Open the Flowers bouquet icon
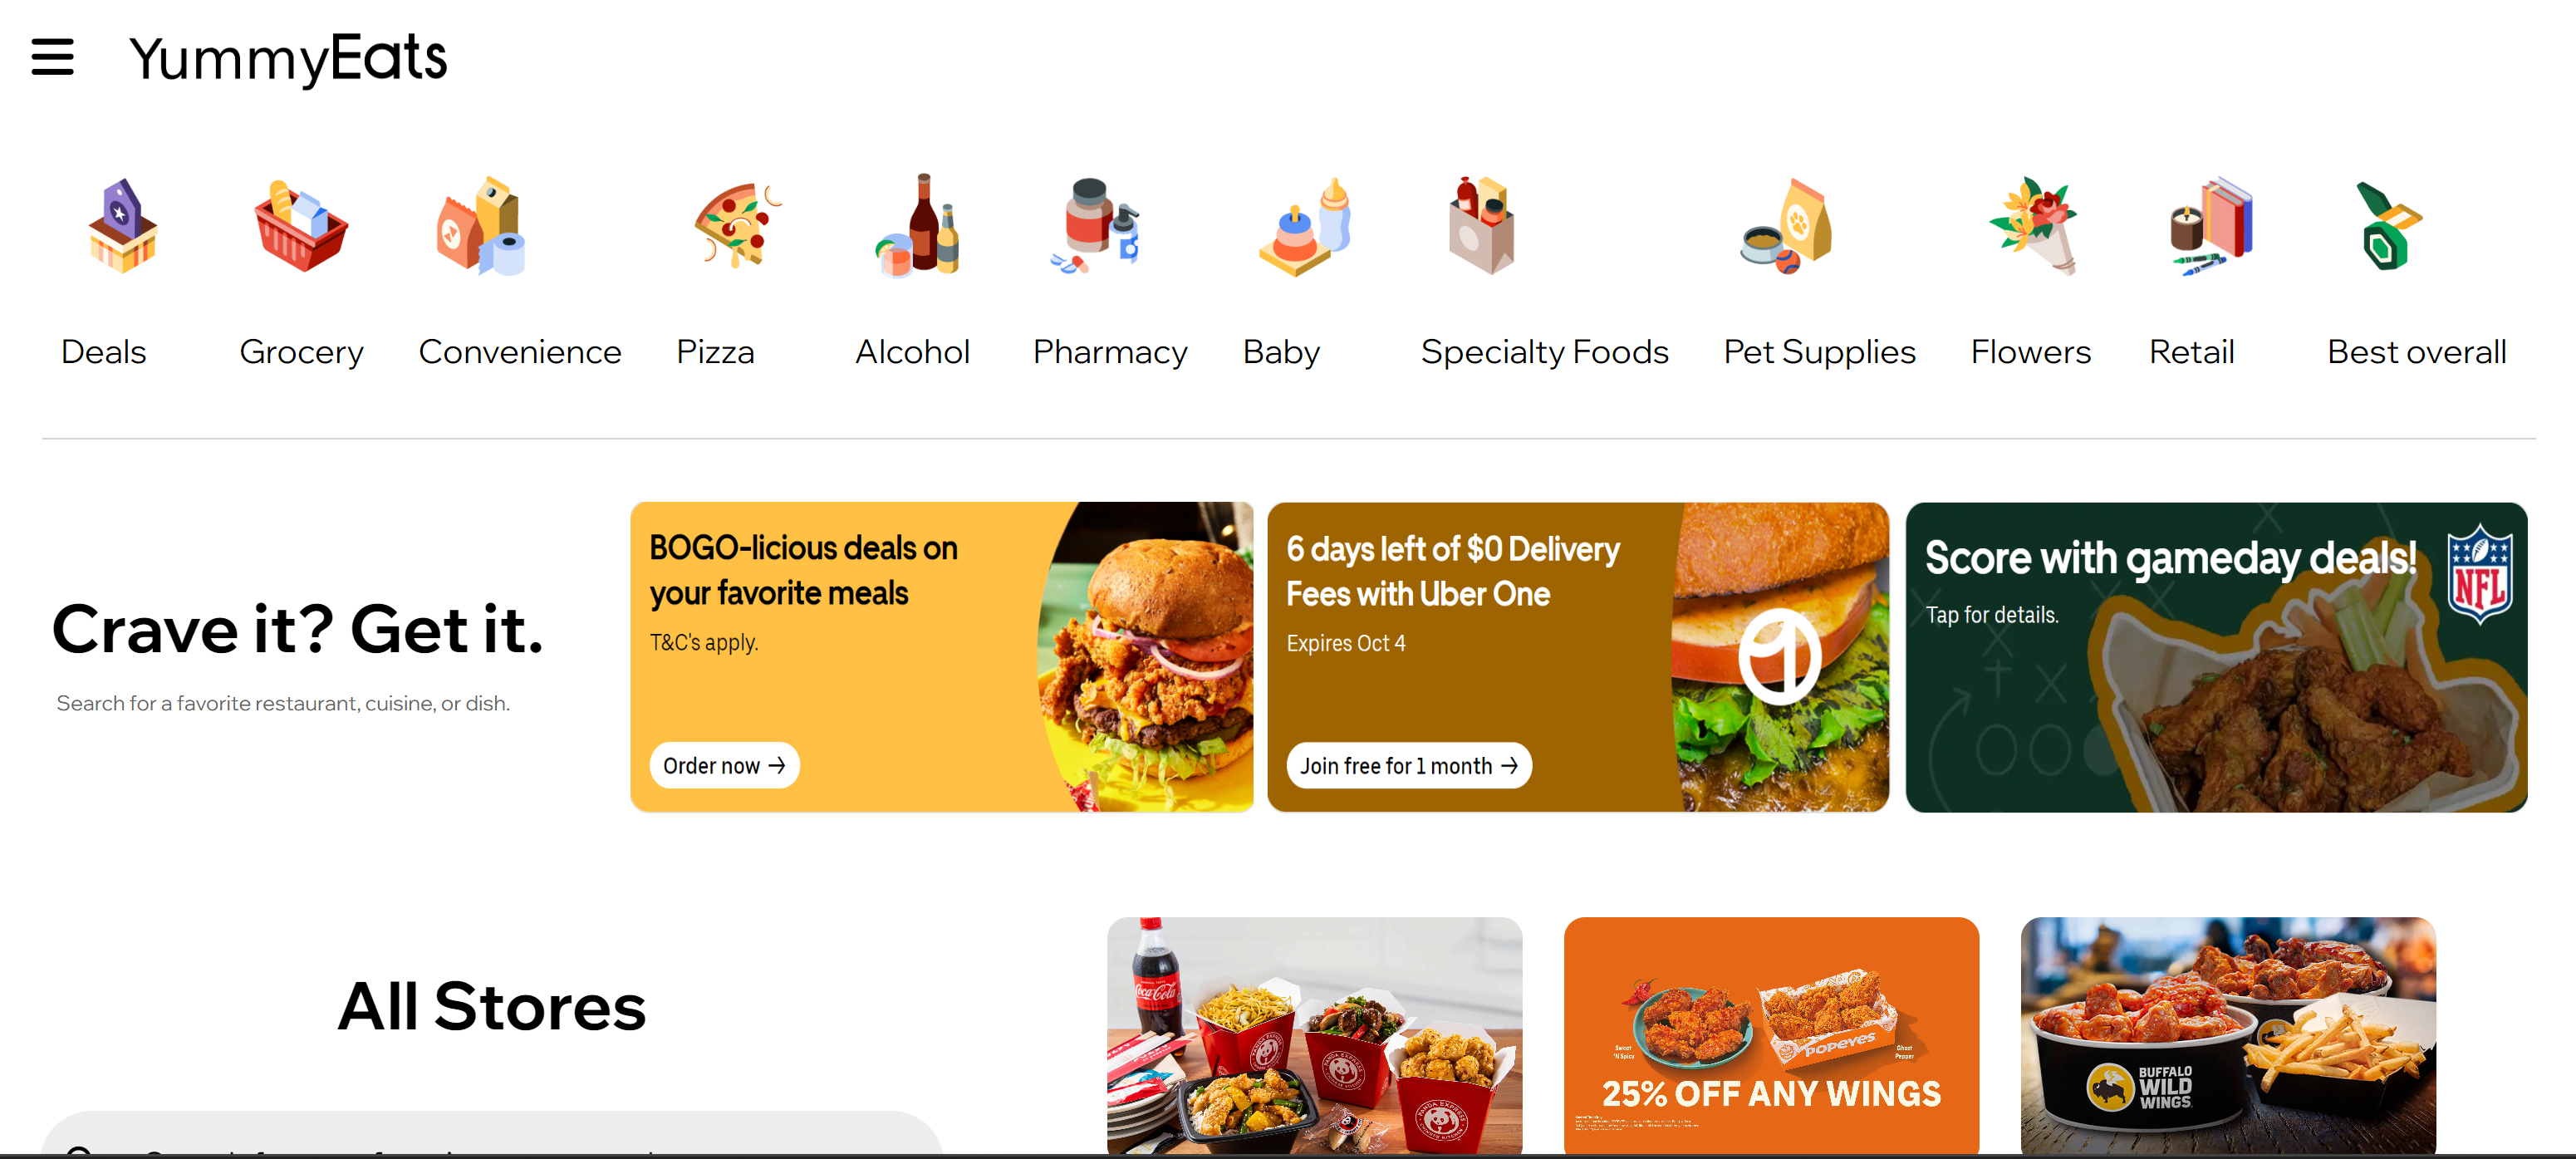Viewport: 2576px width, 1159px height. (2034, 225)
